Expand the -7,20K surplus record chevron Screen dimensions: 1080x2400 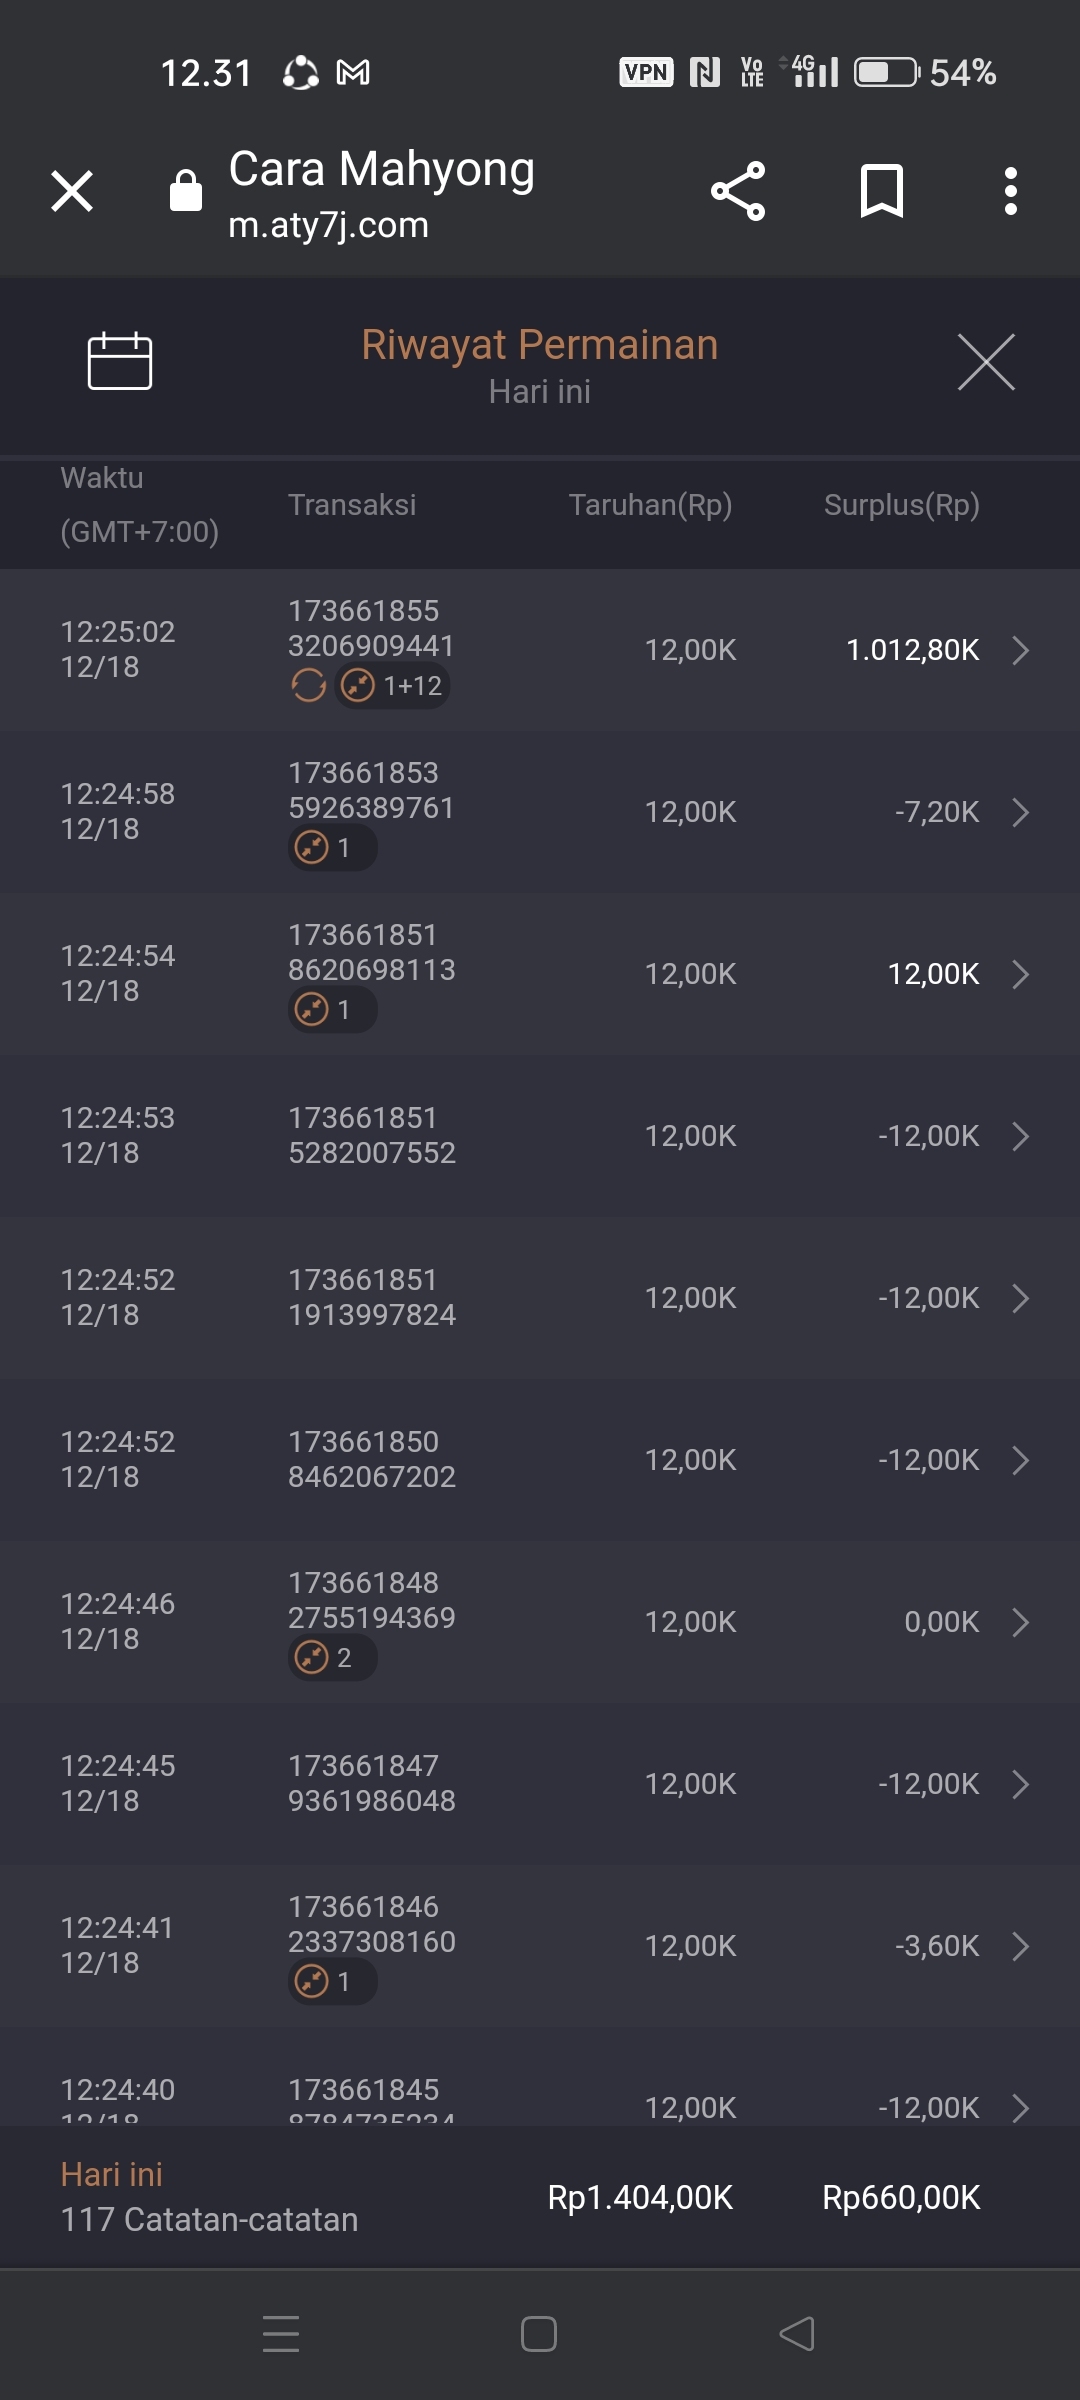pyautogui.click(x=1021, y=812)
